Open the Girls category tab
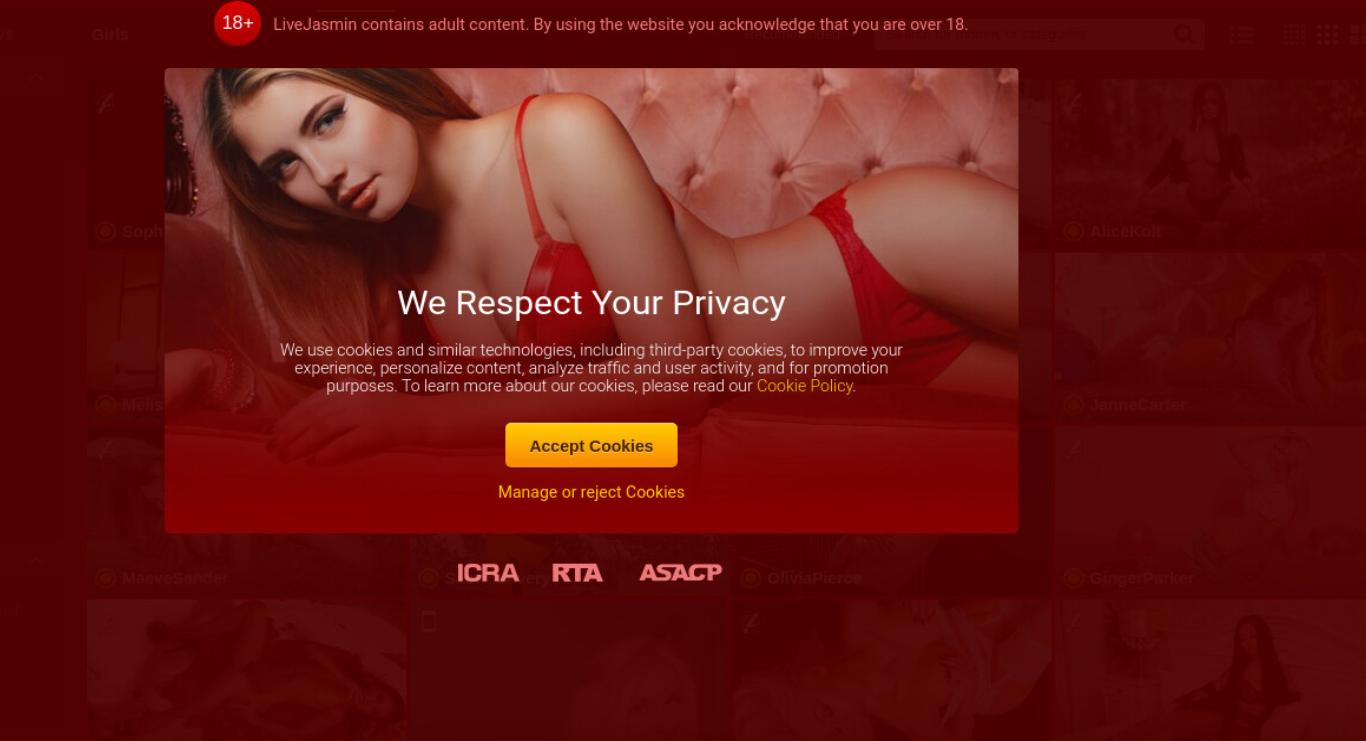 pos(110,35)
